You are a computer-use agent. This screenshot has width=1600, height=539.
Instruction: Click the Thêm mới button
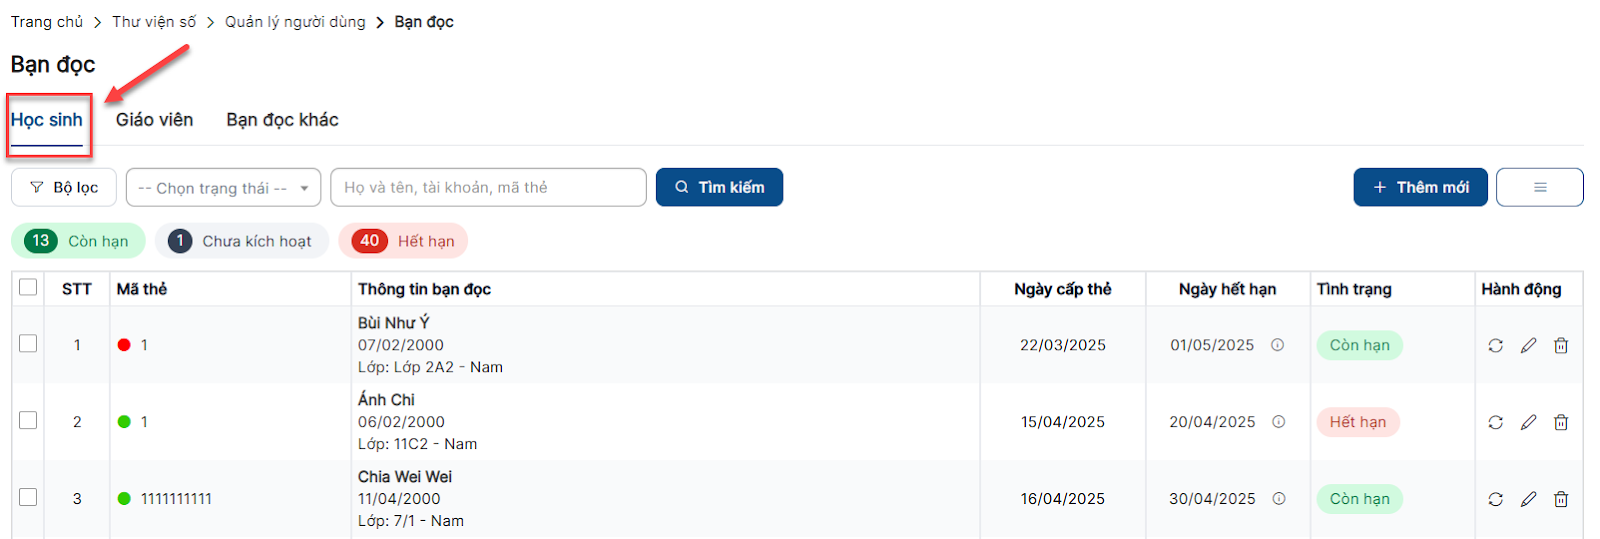pyautogui.click(x=1420, y=187)
